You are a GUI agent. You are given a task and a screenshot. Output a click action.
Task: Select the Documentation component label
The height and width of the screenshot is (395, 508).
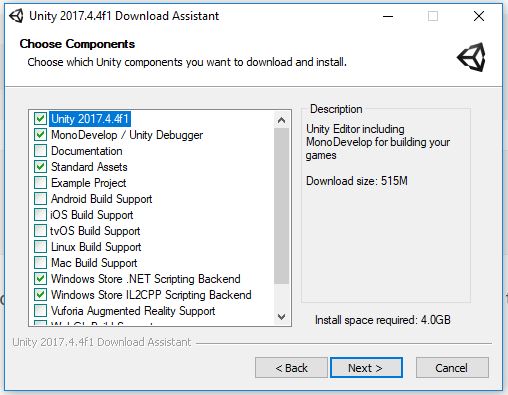coord(87,151)
